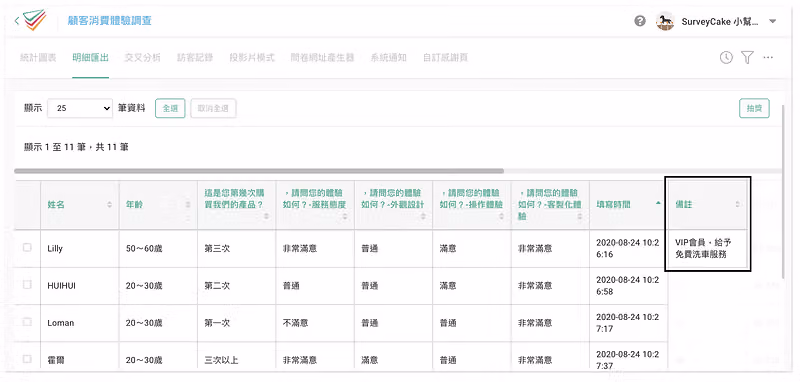The width and height of the screenshot is (800, 382).
Task: Expand the account dropdown arrow
Action: pyautogui.click(x=772, y=21)
